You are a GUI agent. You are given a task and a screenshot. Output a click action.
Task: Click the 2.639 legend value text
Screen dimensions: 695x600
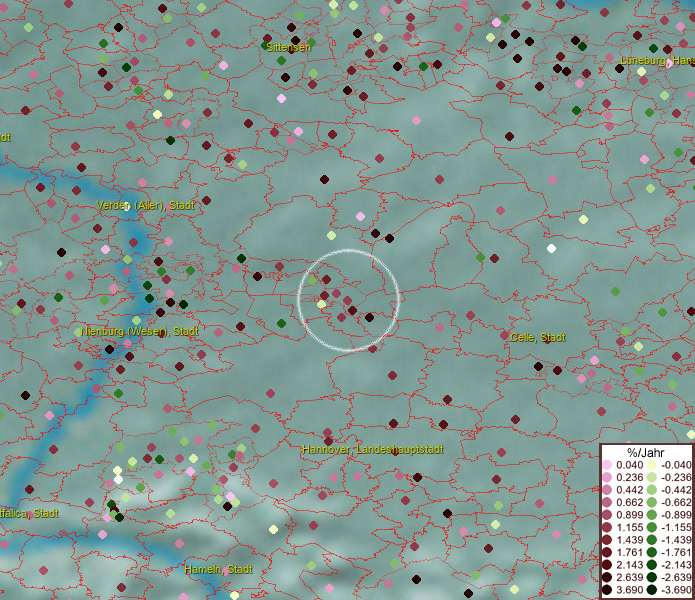tap(629, 577)
